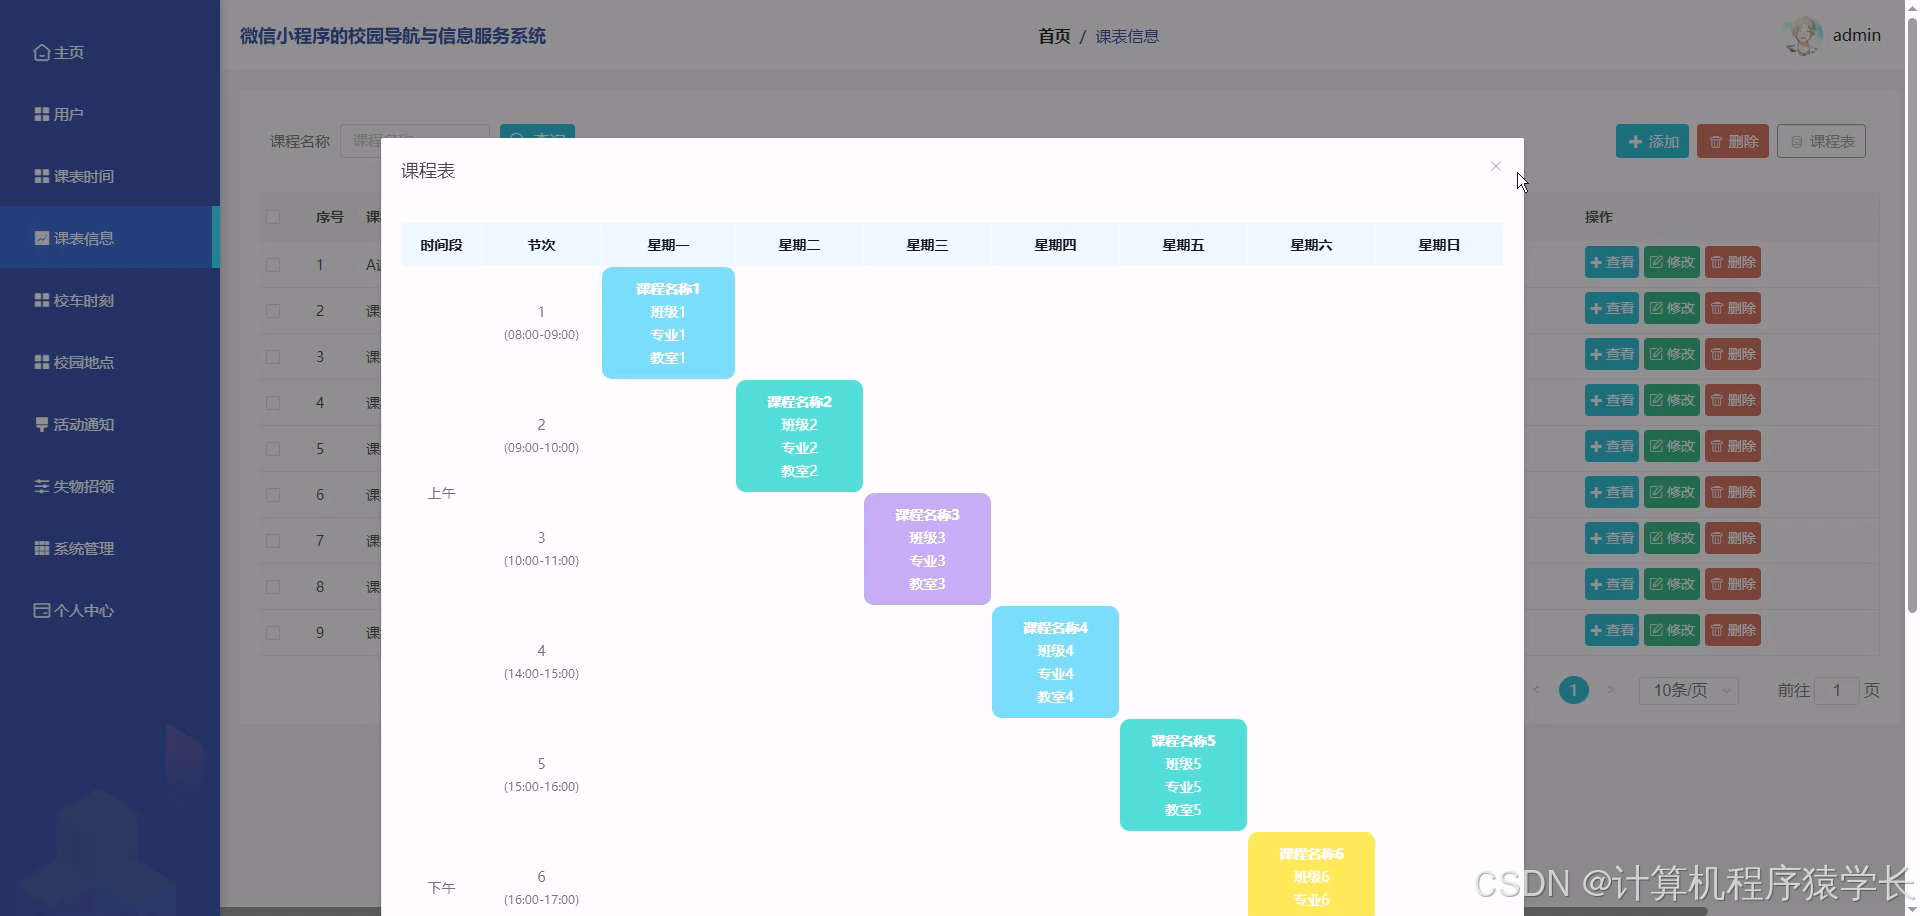
Task: Check the checkbox for row 3
Action: (x=273, y=357)
